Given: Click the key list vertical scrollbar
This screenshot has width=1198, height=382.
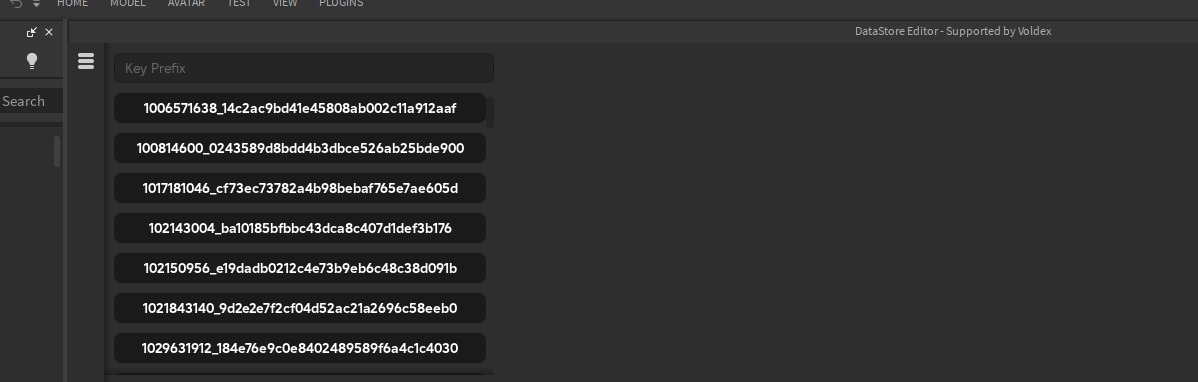Looking at the screenshot, I should click(x=491, y=112).
